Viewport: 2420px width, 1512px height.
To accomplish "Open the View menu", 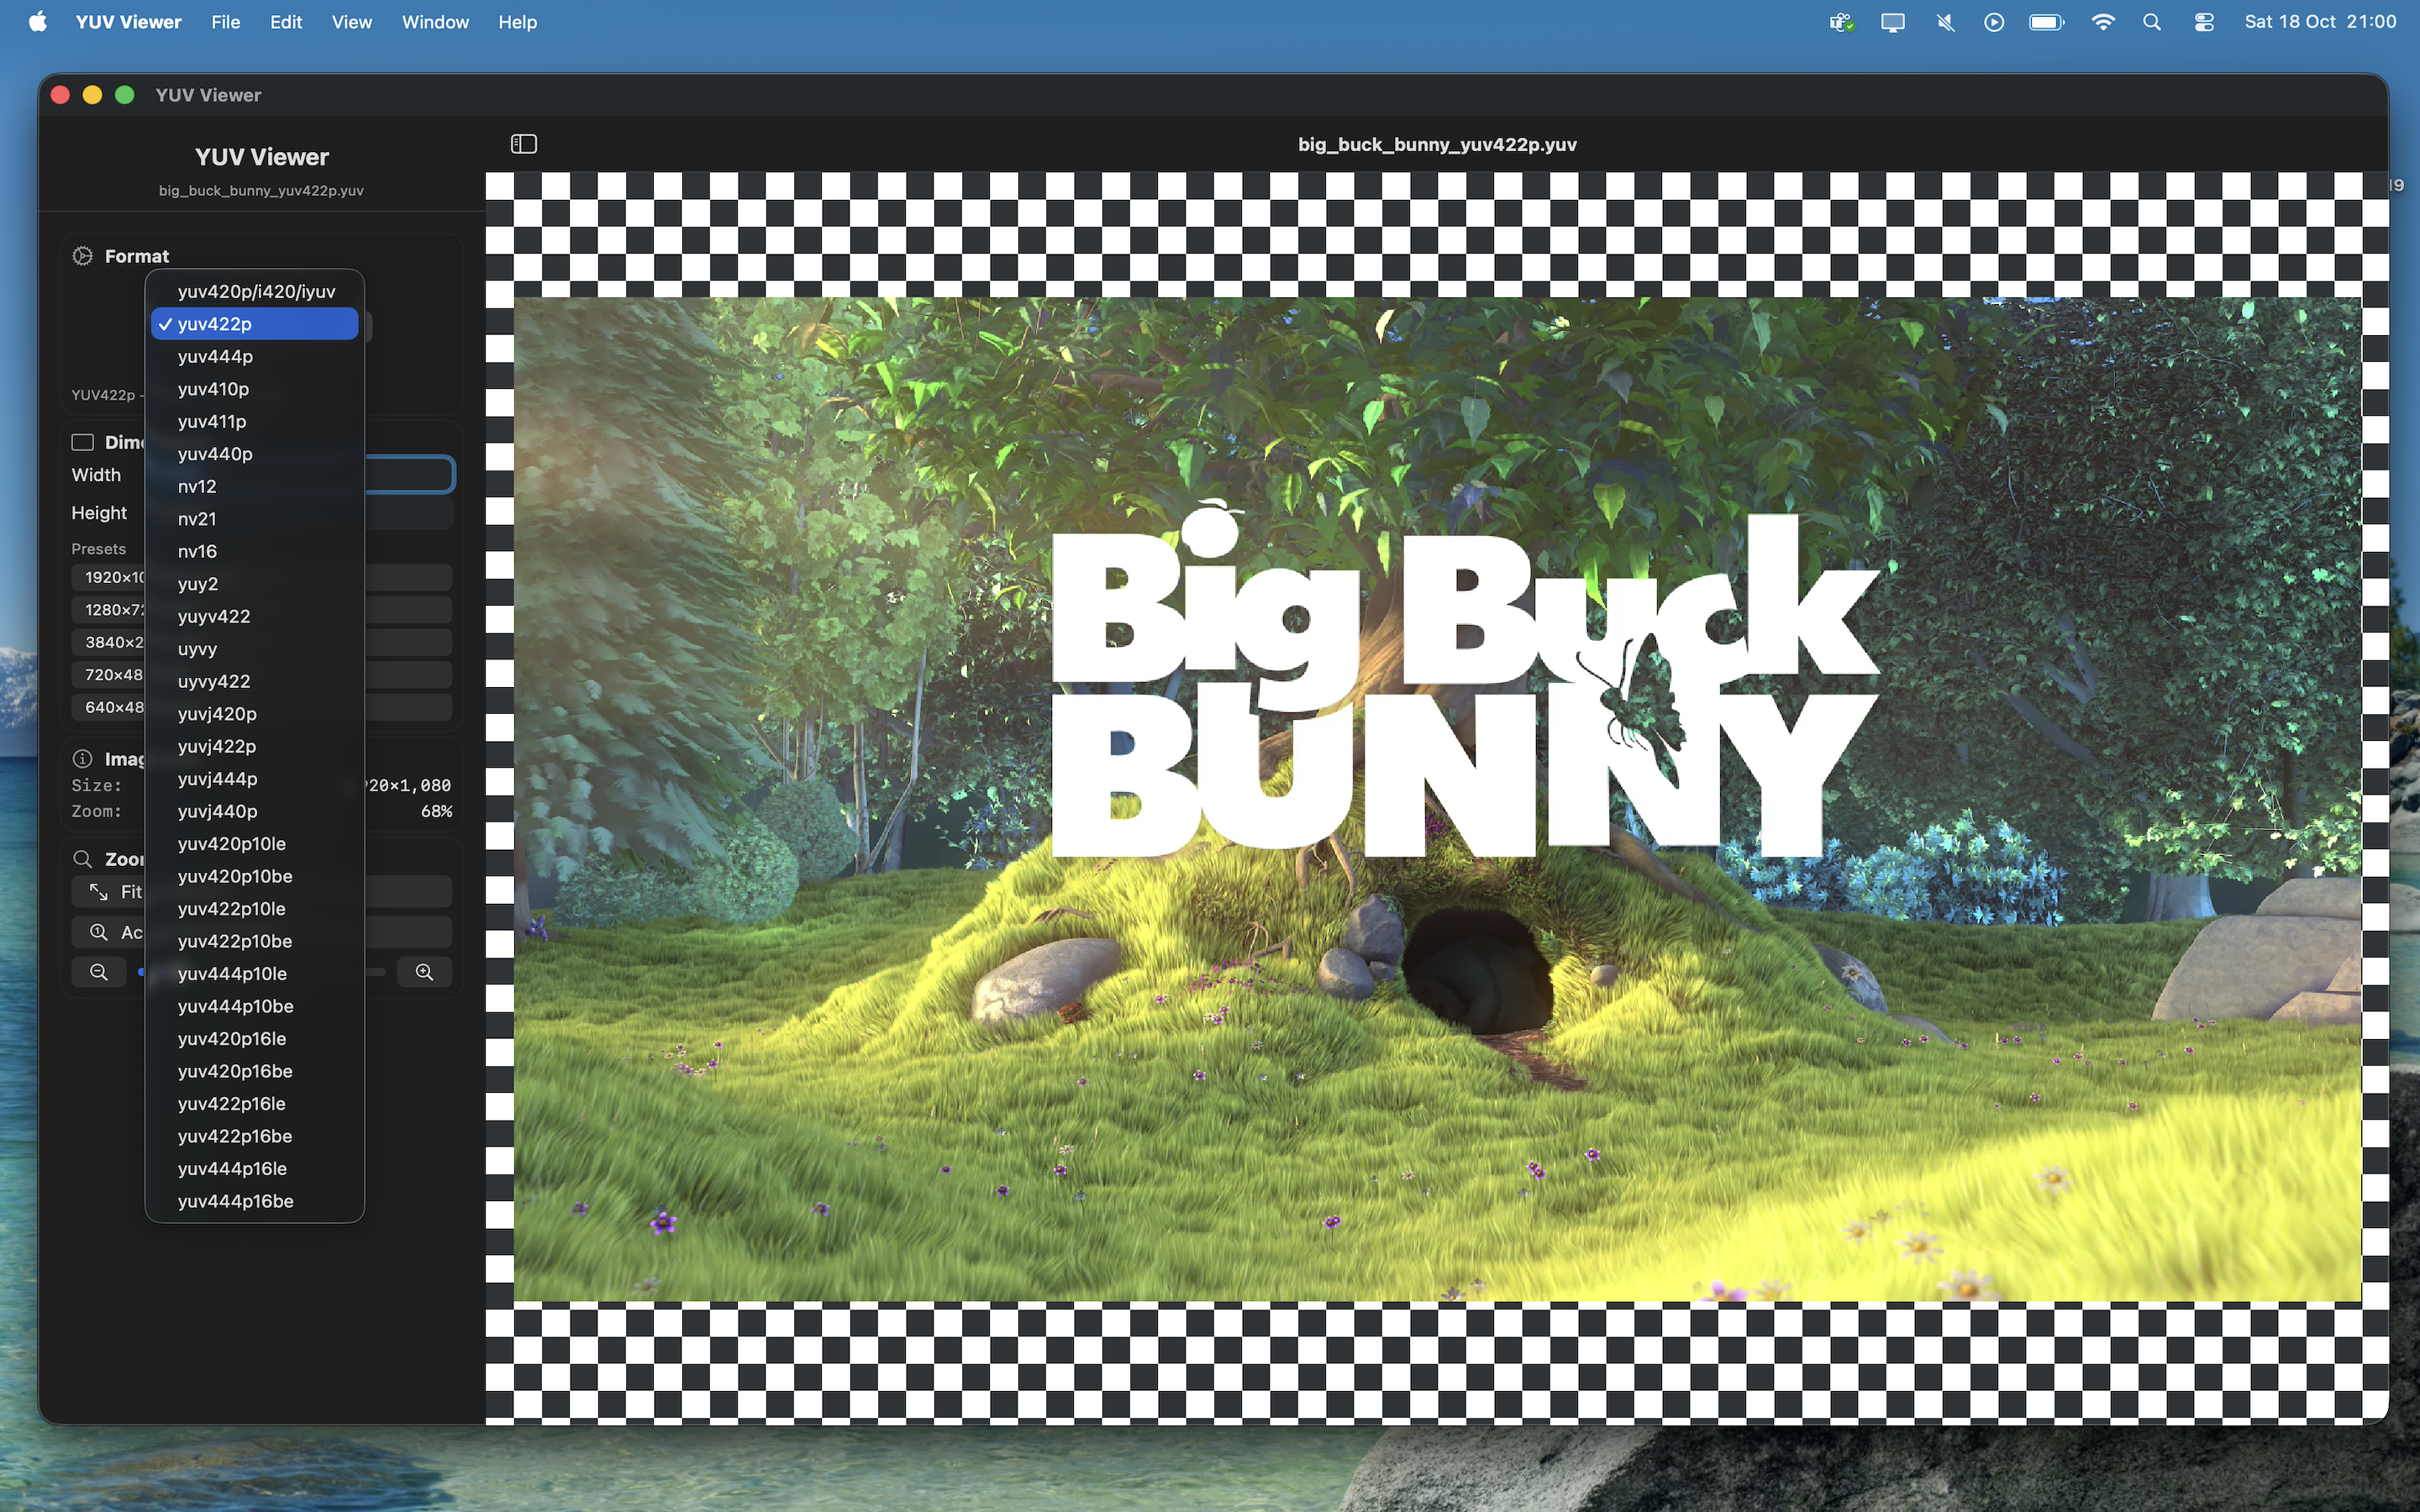I will pyautogui.click(x=351, y=22).
